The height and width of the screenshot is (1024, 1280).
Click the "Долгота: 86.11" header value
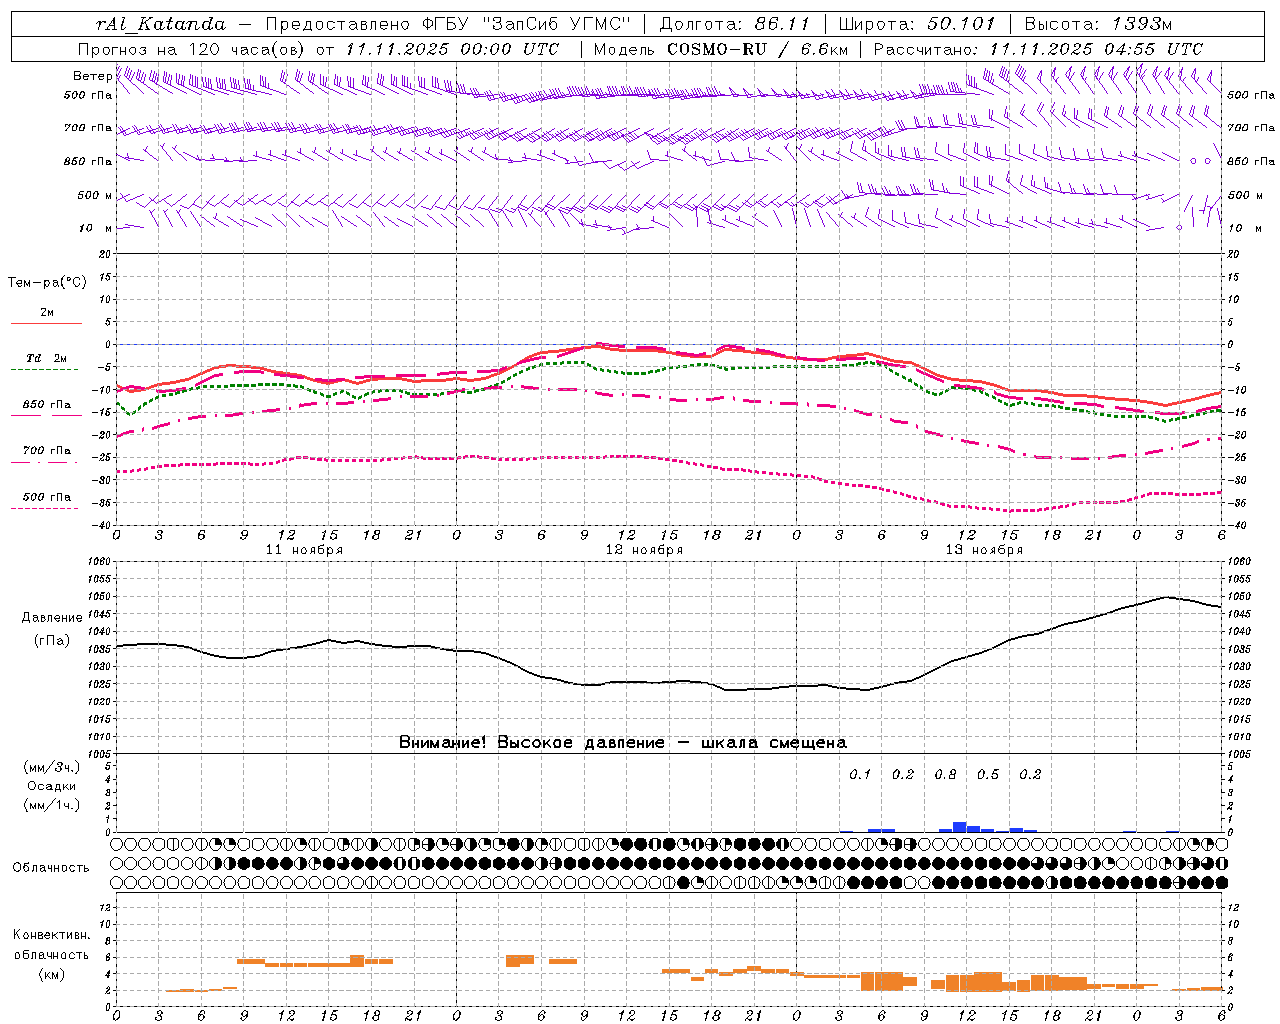click(735, 24)
